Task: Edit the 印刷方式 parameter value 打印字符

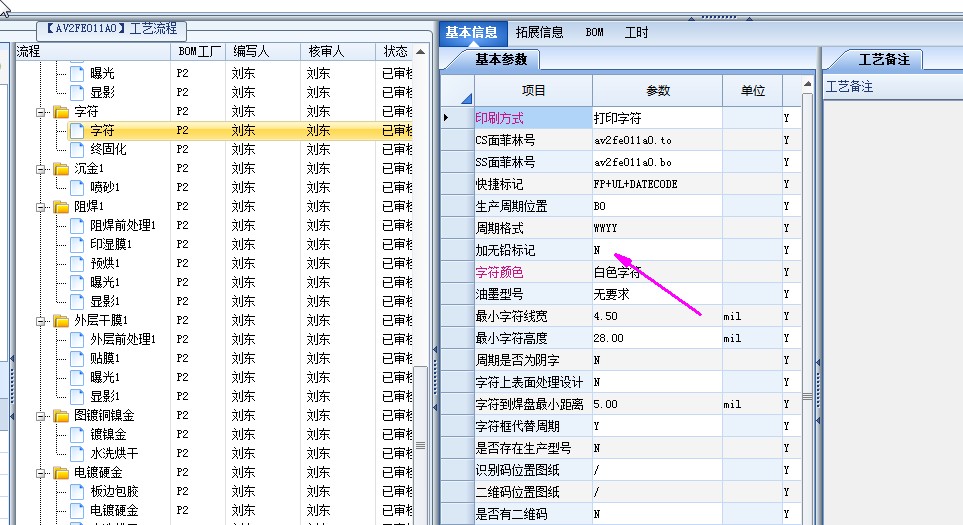Action: (657, 118)
